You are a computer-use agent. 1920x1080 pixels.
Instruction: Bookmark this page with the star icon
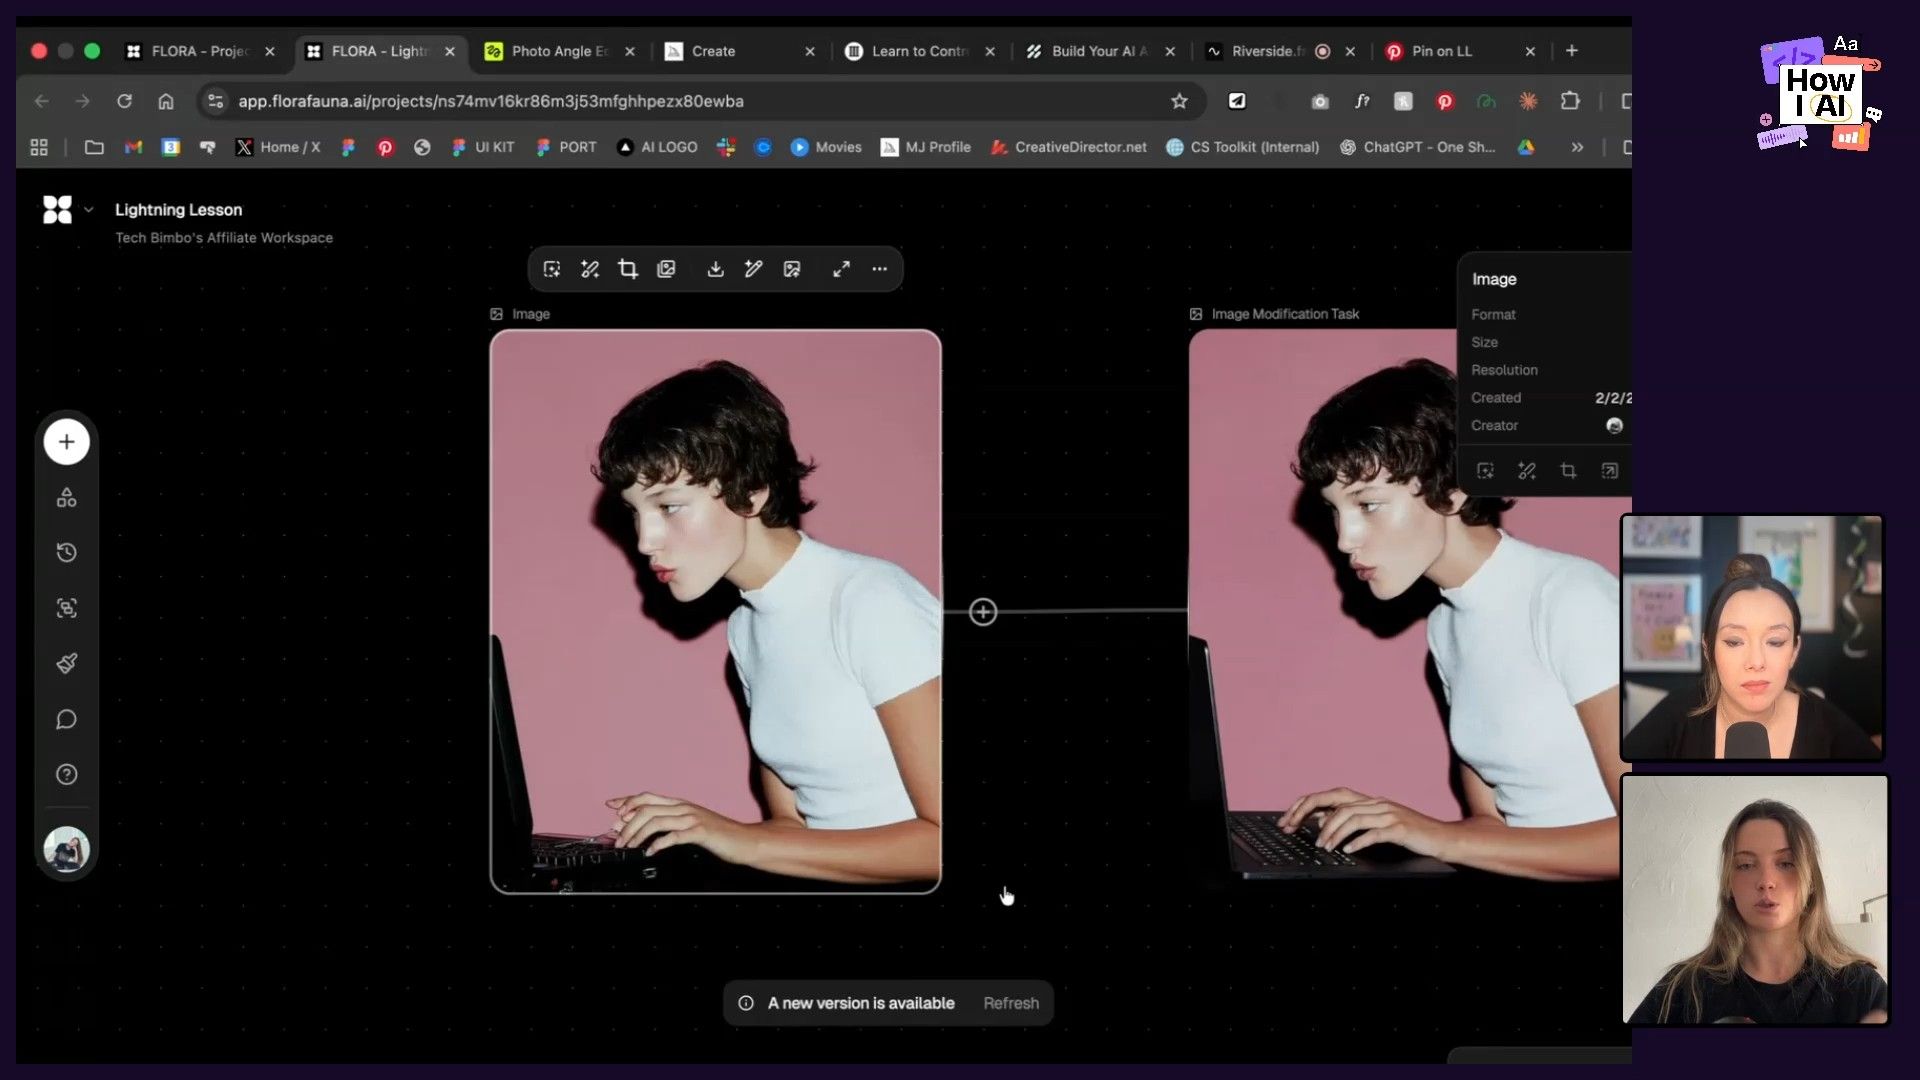coord(1179,101)
